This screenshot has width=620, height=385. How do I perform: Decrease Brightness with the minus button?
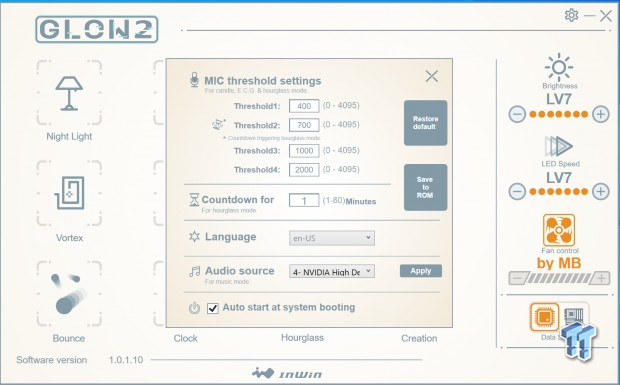517,115
